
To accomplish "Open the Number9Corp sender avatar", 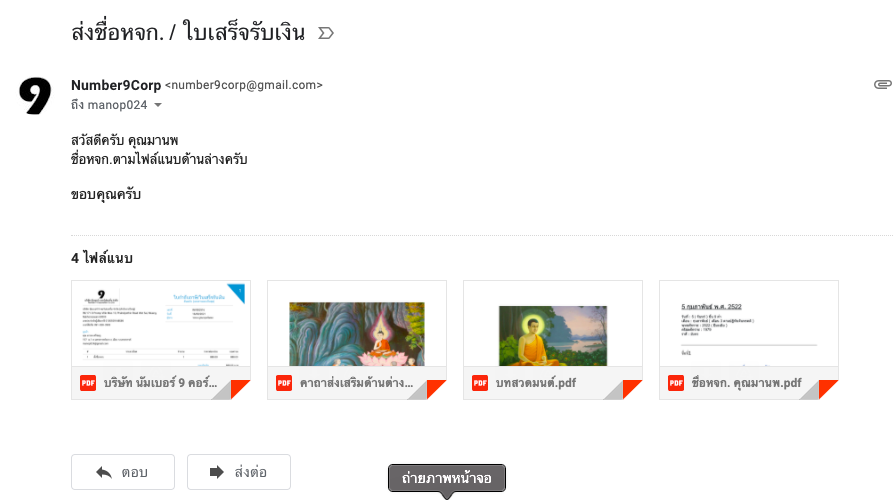I will [x=35, y=96].
